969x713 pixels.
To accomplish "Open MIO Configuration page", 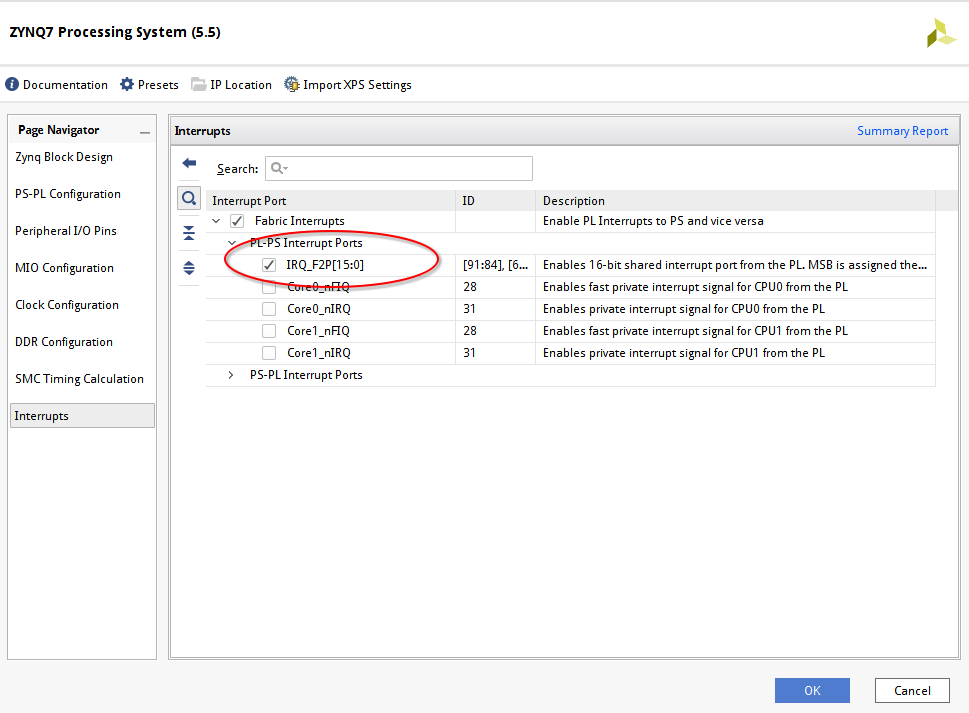I will [x=64, y=268].
